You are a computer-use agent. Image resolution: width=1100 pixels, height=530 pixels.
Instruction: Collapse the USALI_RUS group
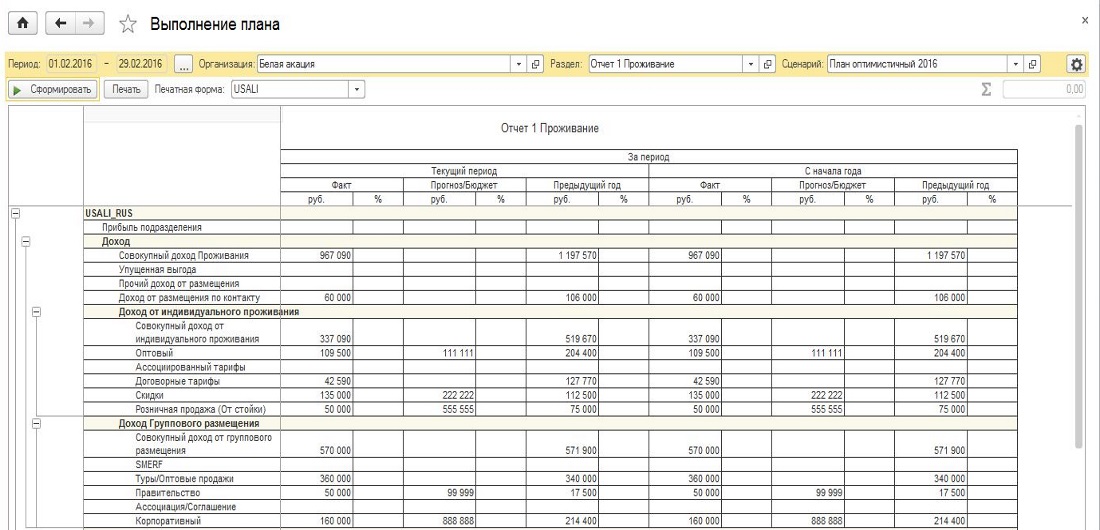14,213
